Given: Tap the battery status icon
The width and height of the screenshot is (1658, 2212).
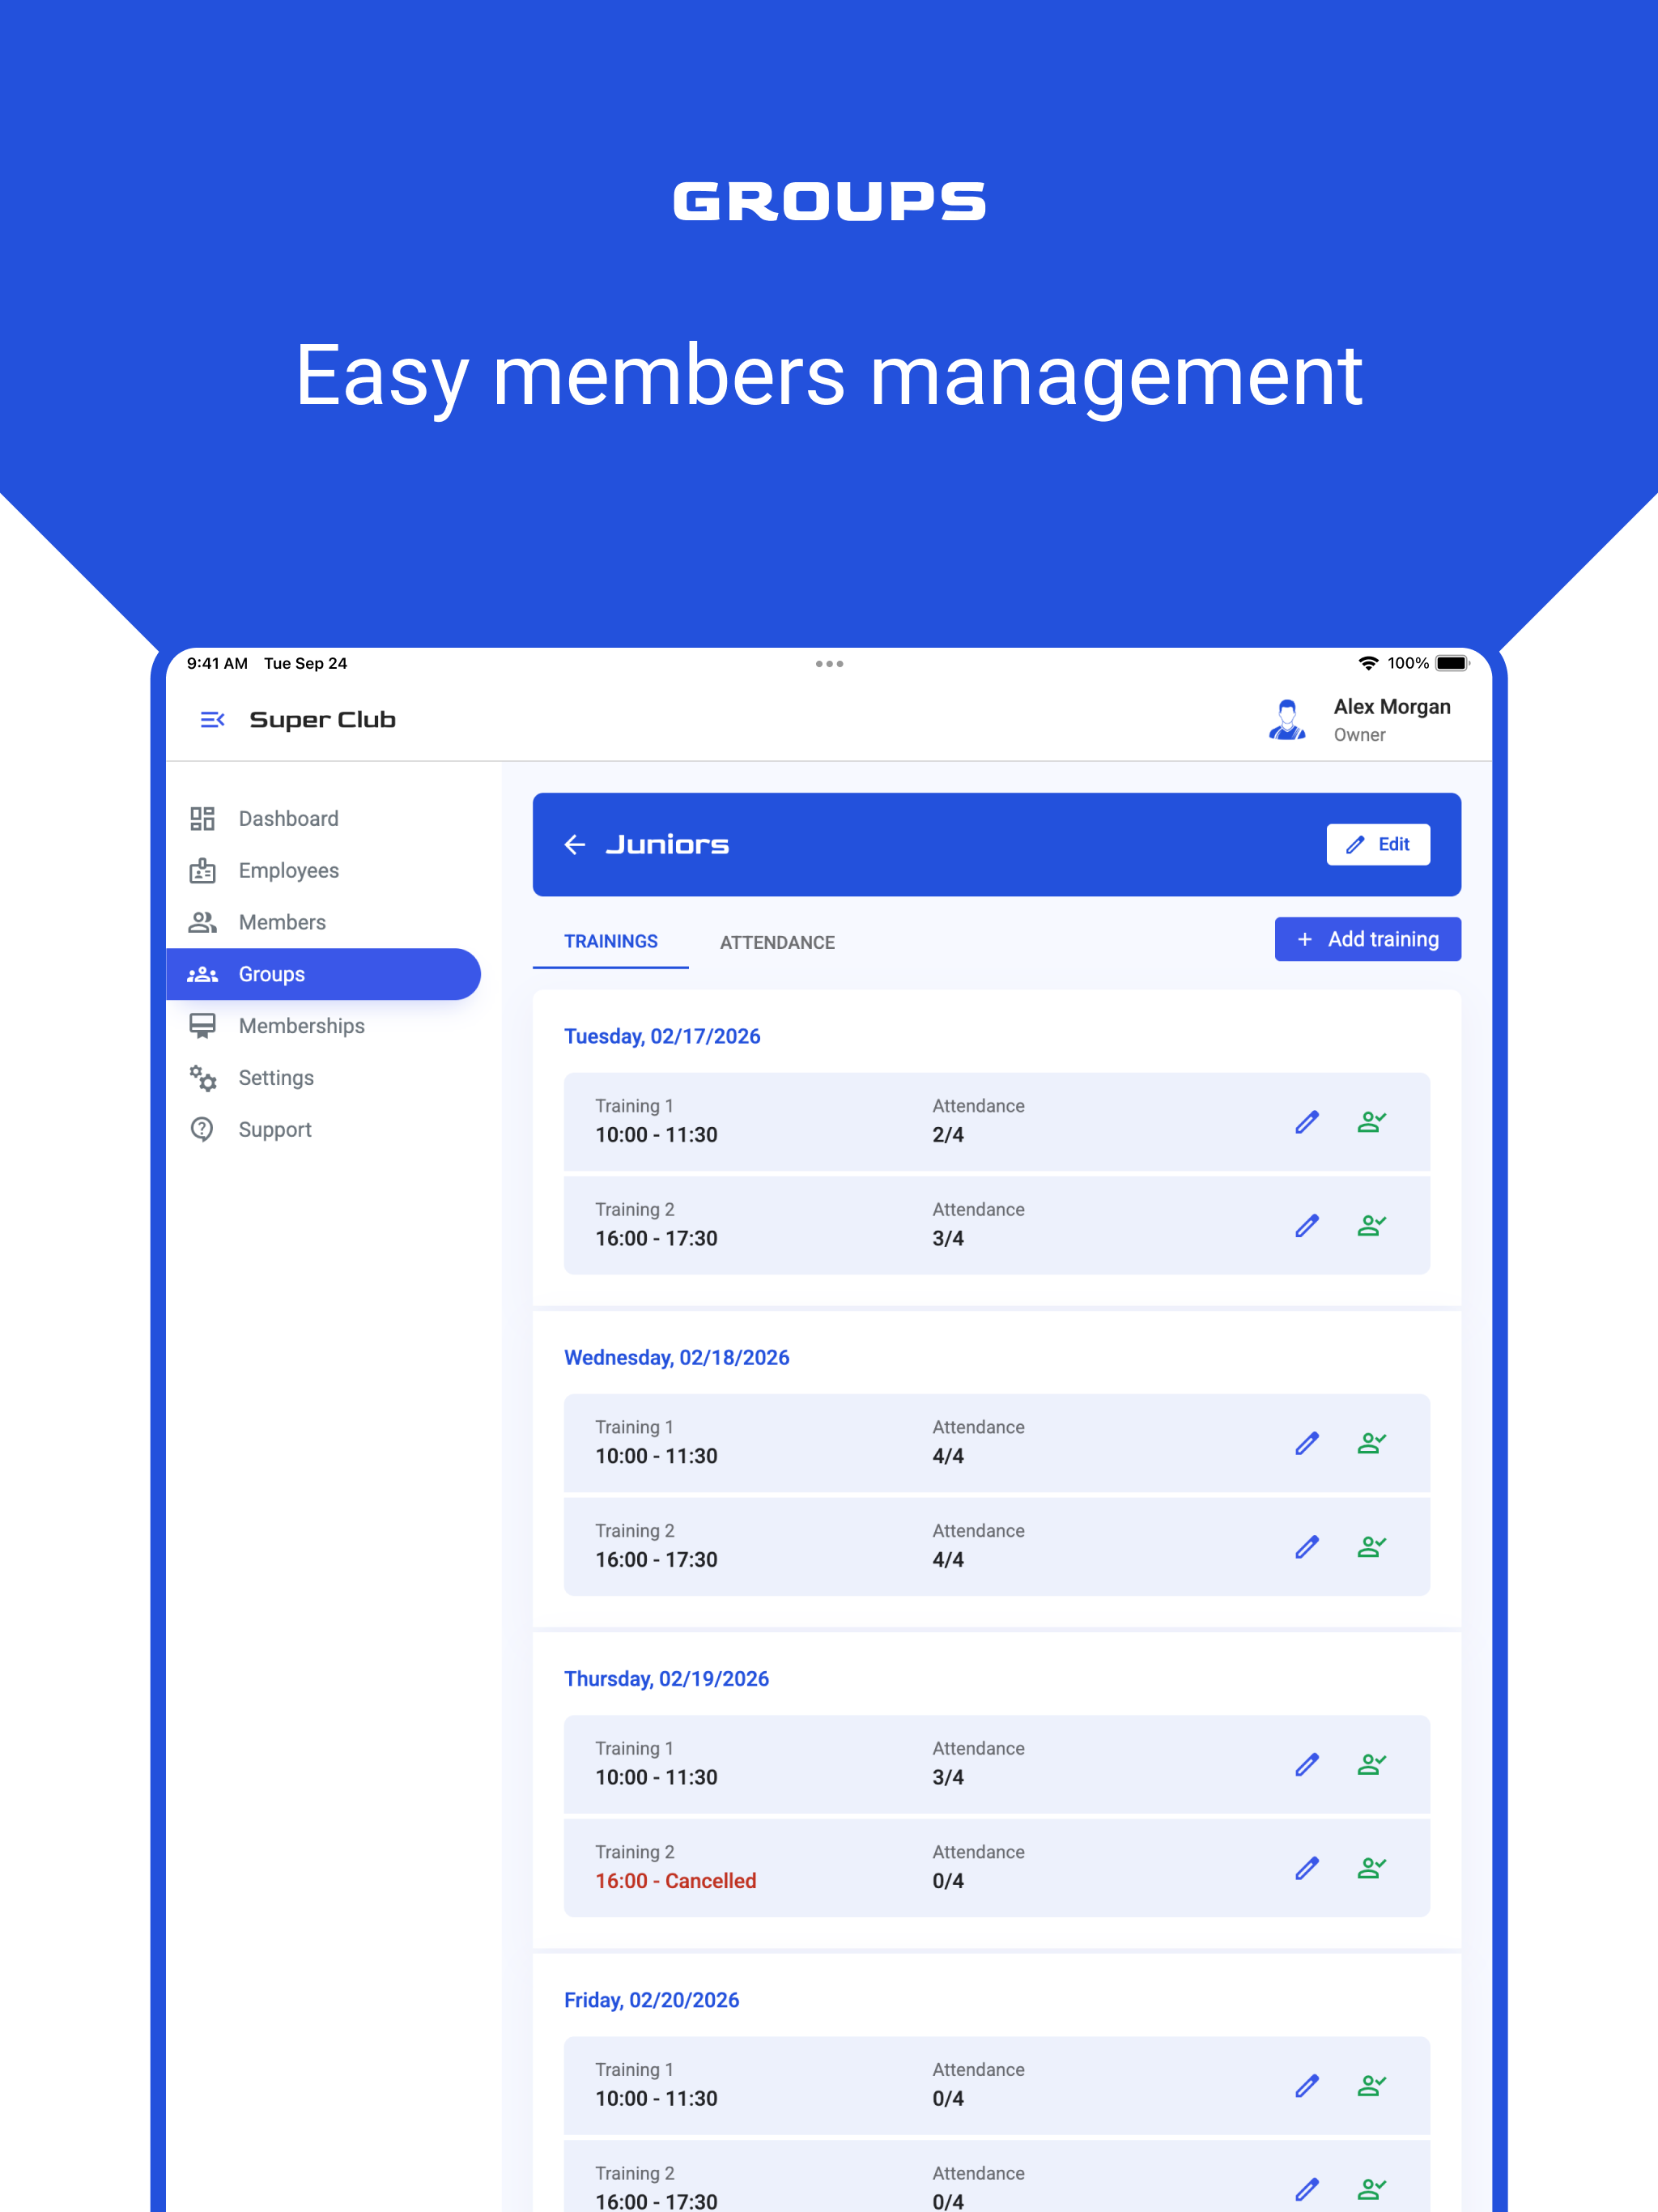Looking at the screenshot, I should (1452, 664).
